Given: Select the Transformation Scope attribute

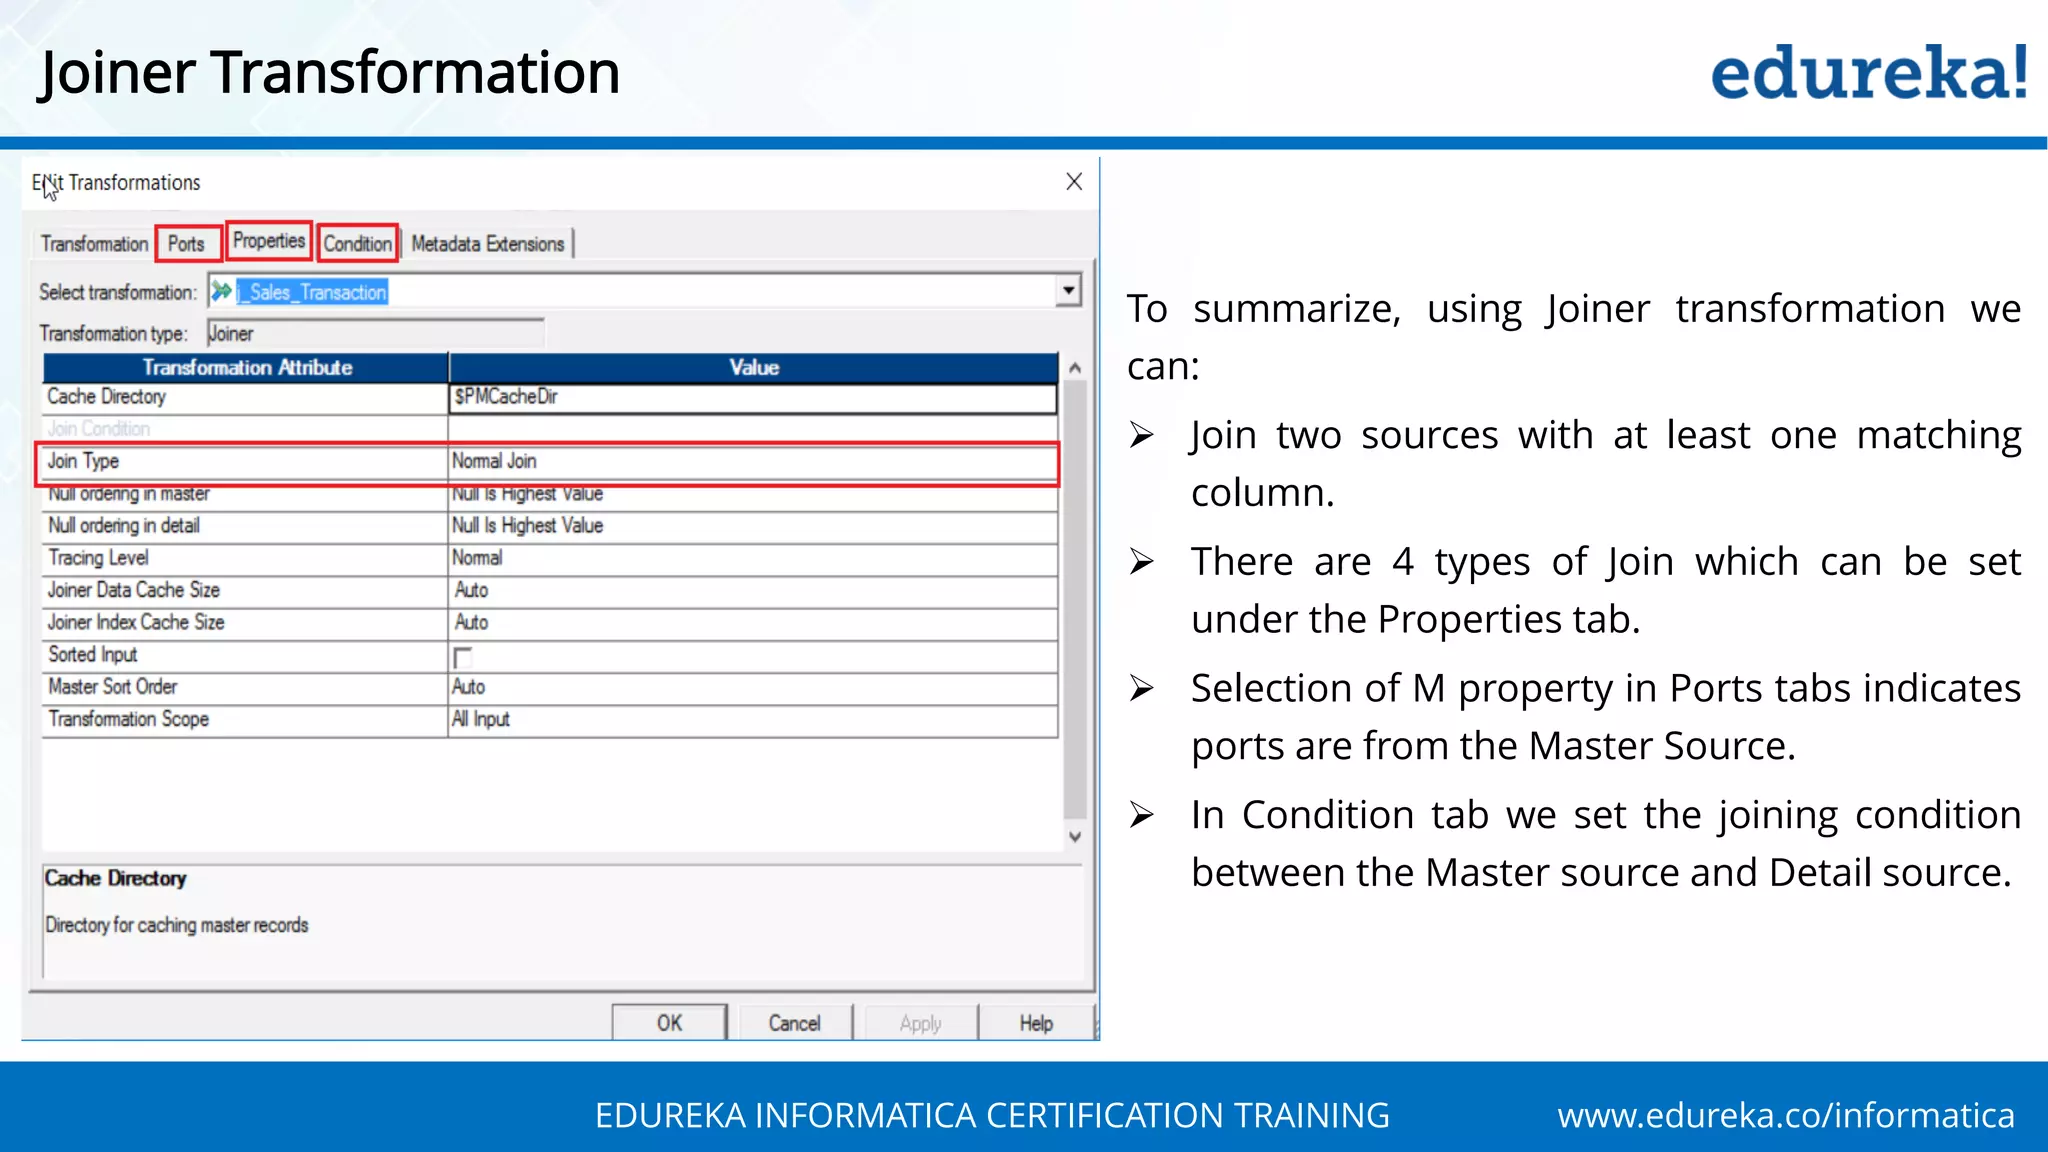Looking at the screenshot, I should click(245, 719).
